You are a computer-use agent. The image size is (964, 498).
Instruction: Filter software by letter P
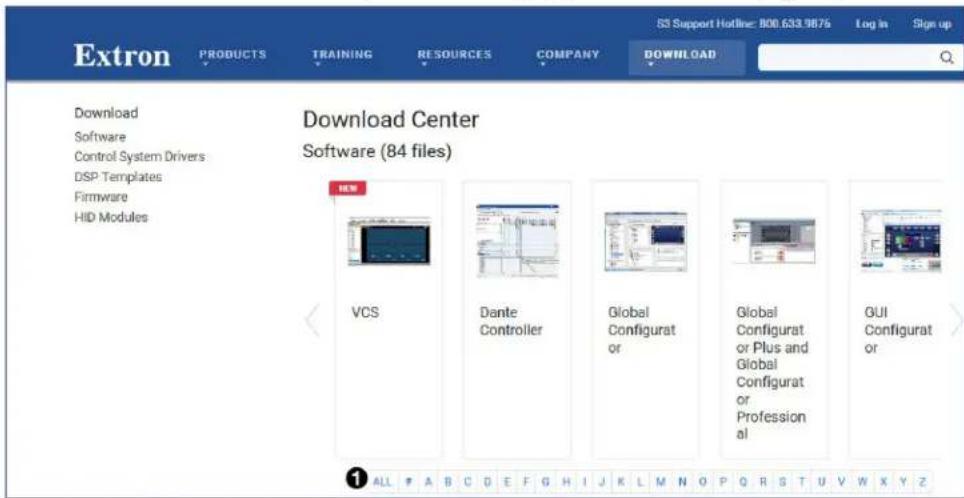723,481
